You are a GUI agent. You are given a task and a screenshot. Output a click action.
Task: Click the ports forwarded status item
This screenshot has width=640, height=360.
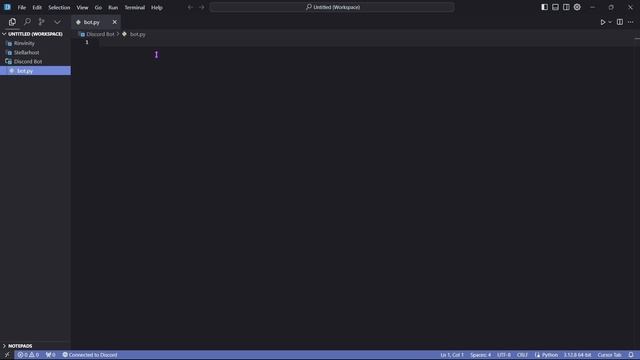coord(51,355)
